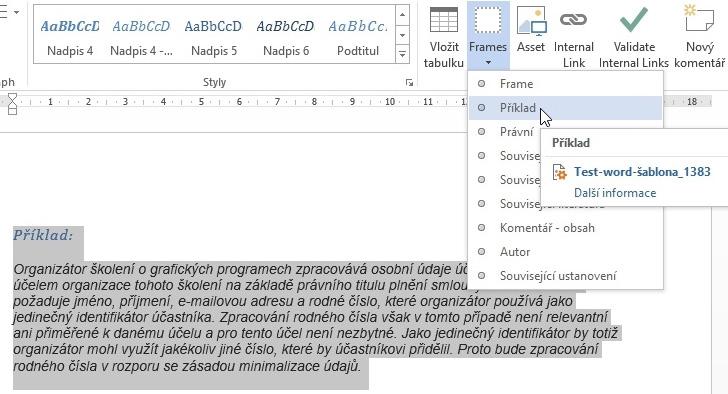Click the Validate Internal Links checkmark
Viewport: 728px width, 394px height.
(x=634, y=19)
